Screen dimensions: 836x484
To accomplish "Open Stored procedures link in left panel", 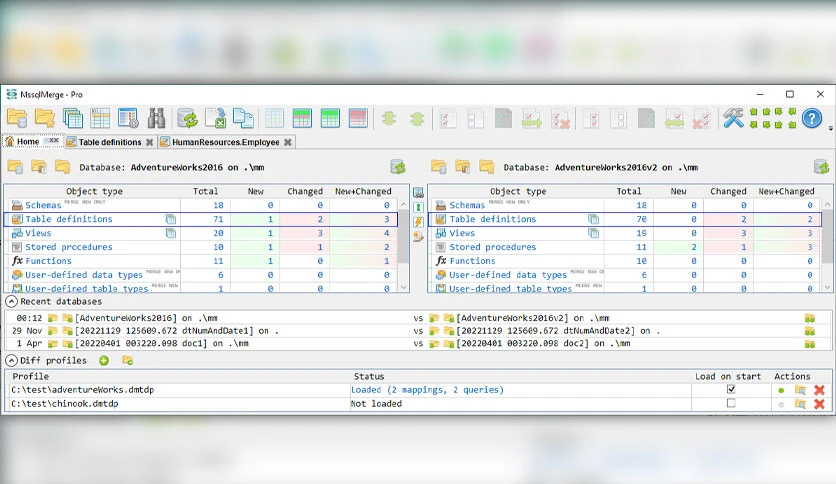I will 69,247.
